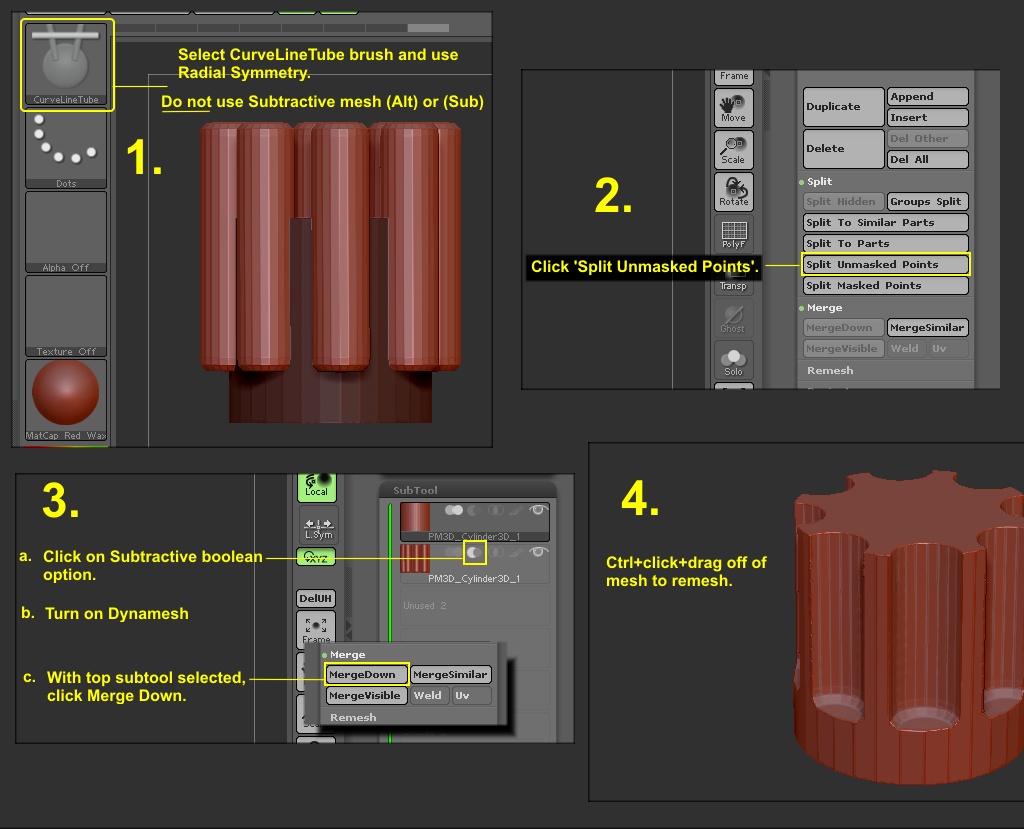Toggle Ghost transparency mode
The width and height of the screenshot is (1024, 829).
(733, 317)
